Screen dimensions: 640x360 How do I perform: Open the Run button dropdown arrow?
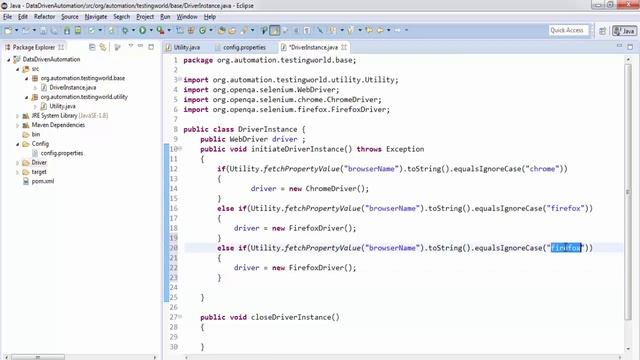(151, 30)
